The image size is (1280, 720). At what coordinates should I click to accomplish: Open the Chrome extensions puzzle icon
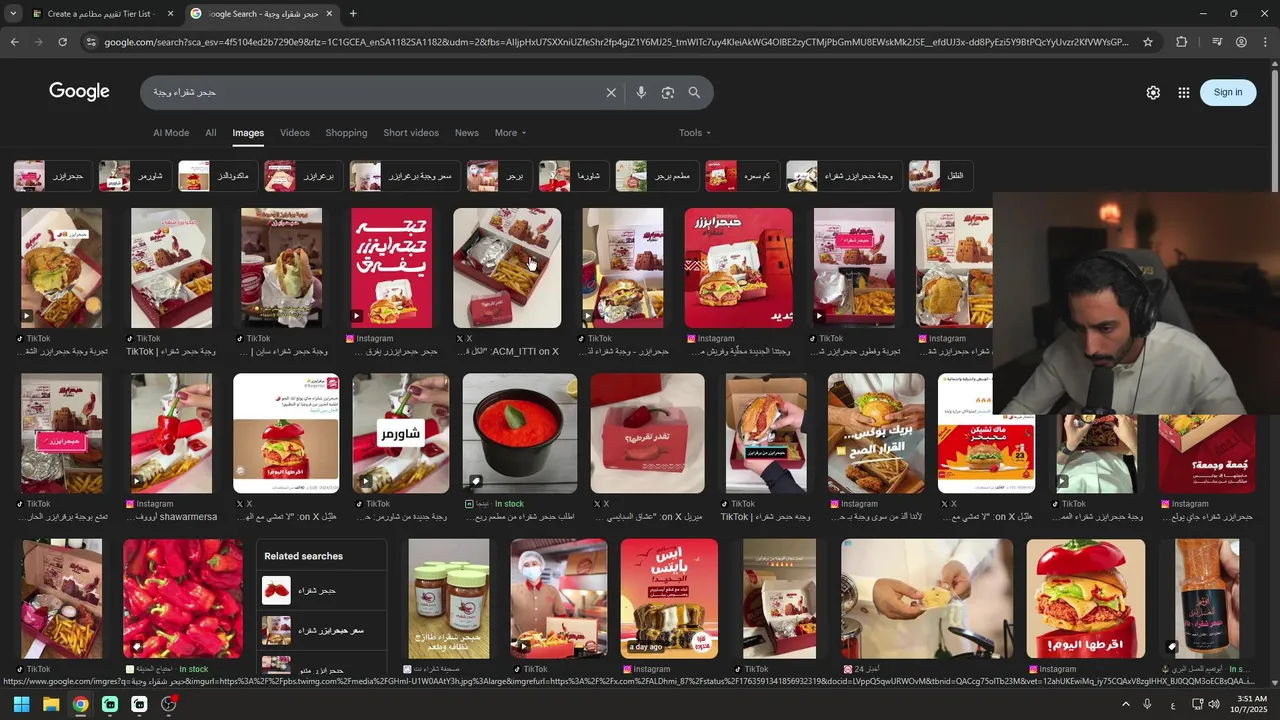click(x=1181, y=42)
